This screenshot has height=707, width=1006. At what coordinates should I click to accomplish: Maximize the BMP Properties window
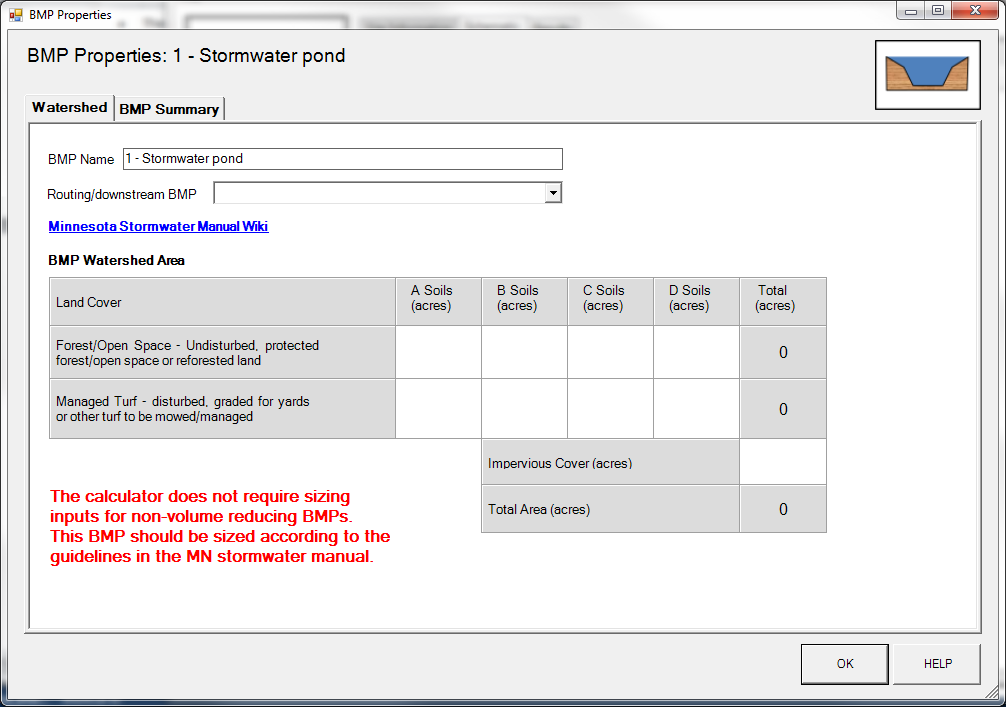[x=937, y=11]
